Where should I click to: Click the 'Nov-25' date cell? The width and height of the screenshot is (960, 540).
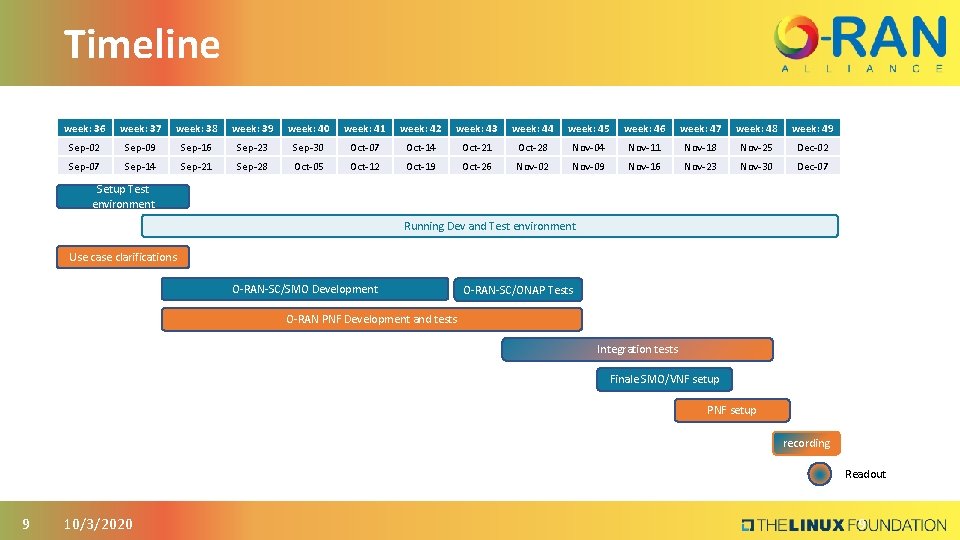click(x=757, y=147)
